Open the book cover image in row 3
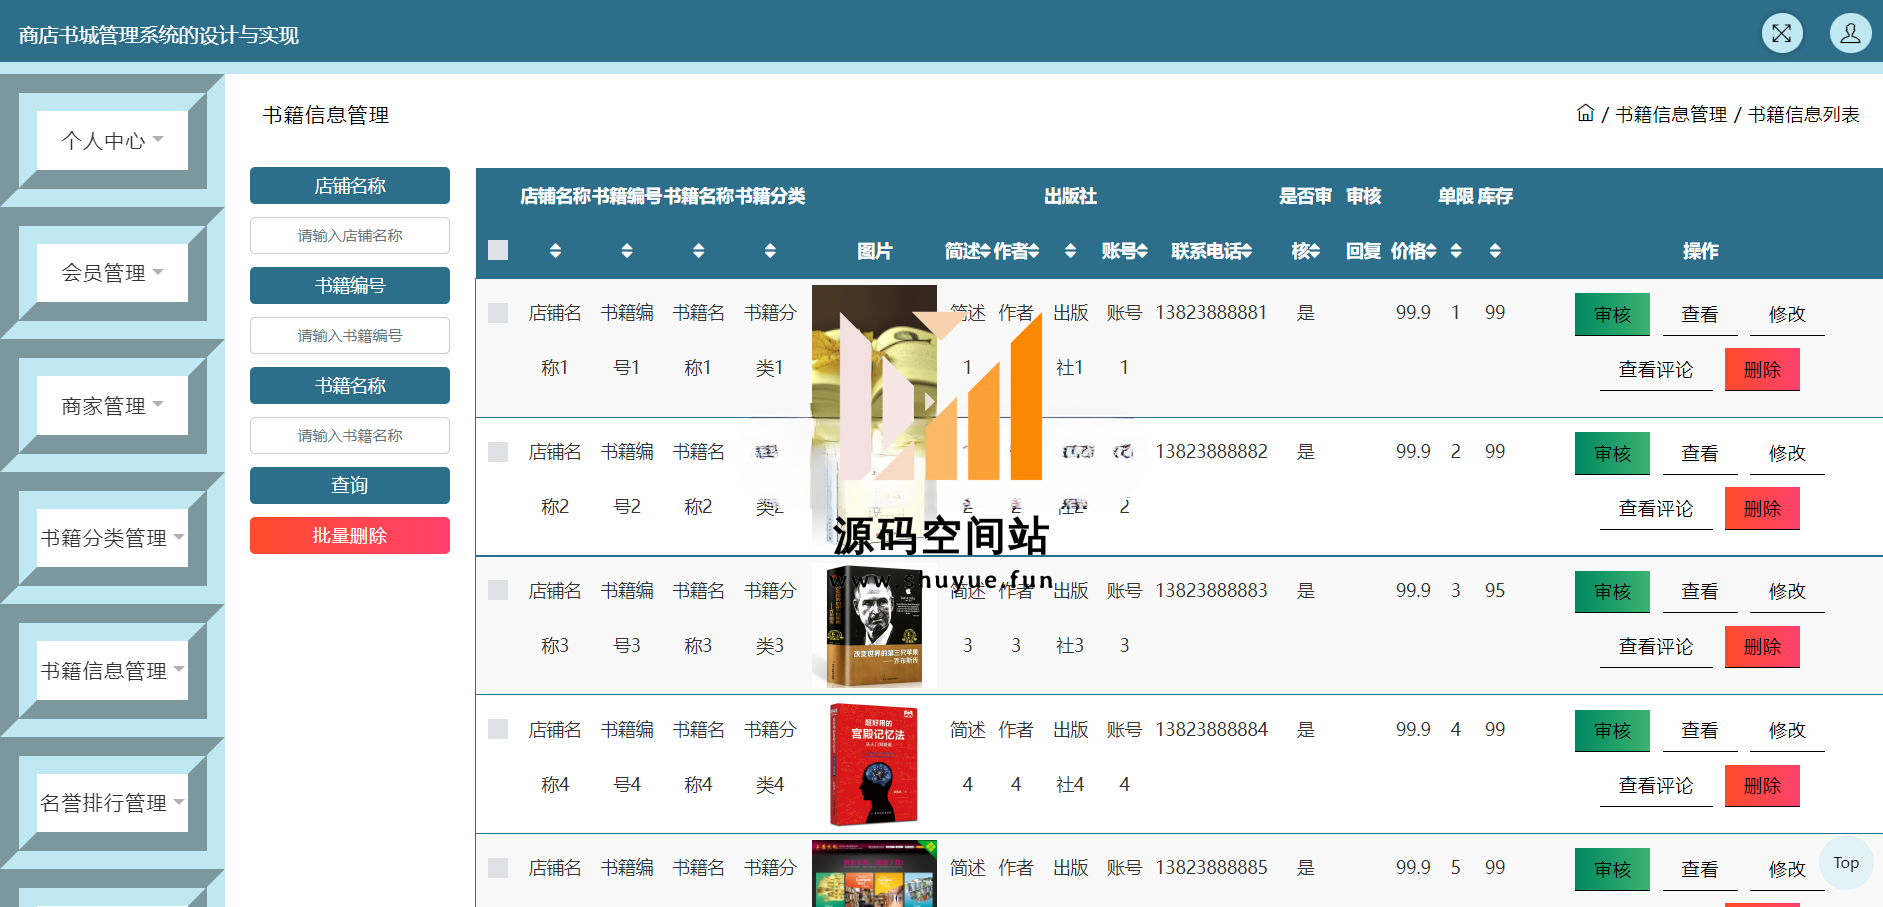The image size is (1883, 907). point(875,626)
